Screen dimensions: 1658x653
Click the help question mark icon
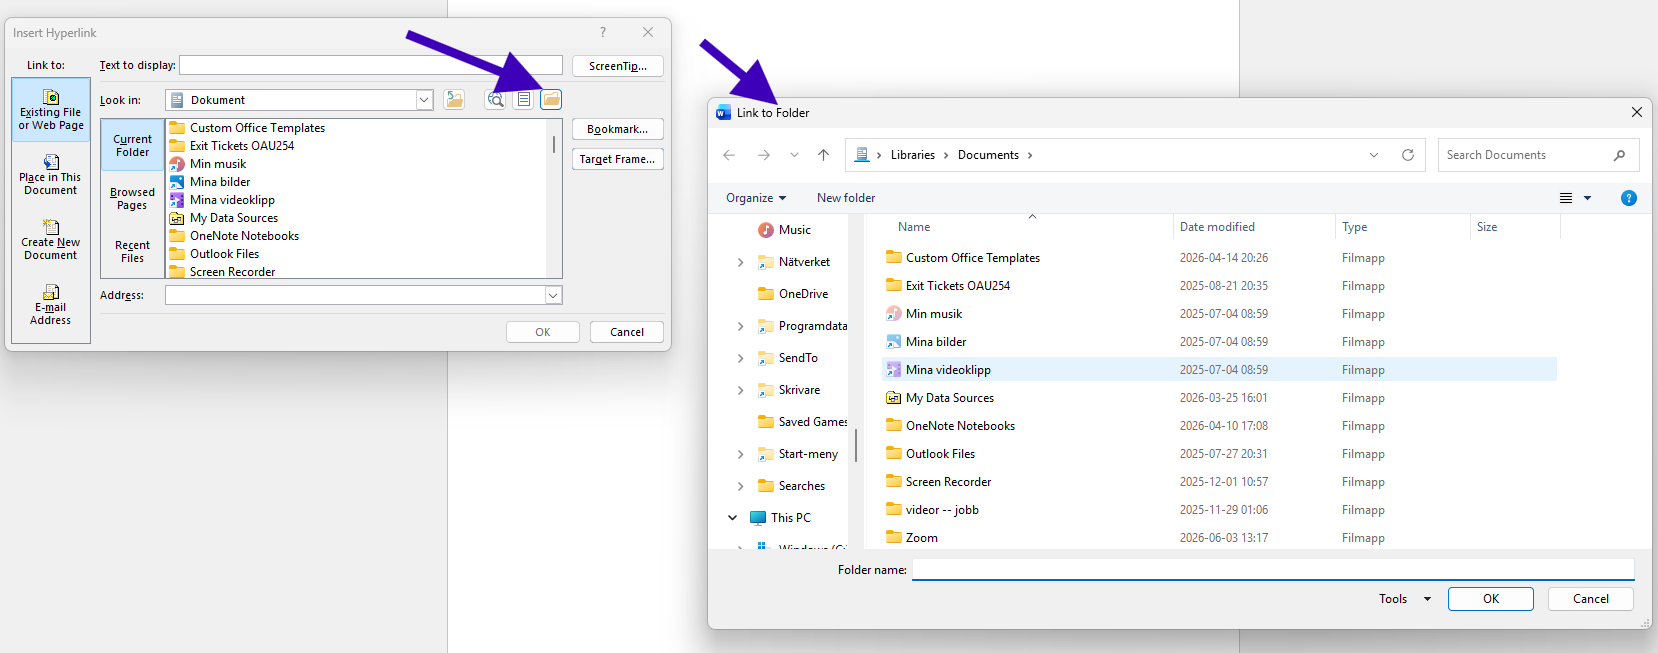(1628, 198)
